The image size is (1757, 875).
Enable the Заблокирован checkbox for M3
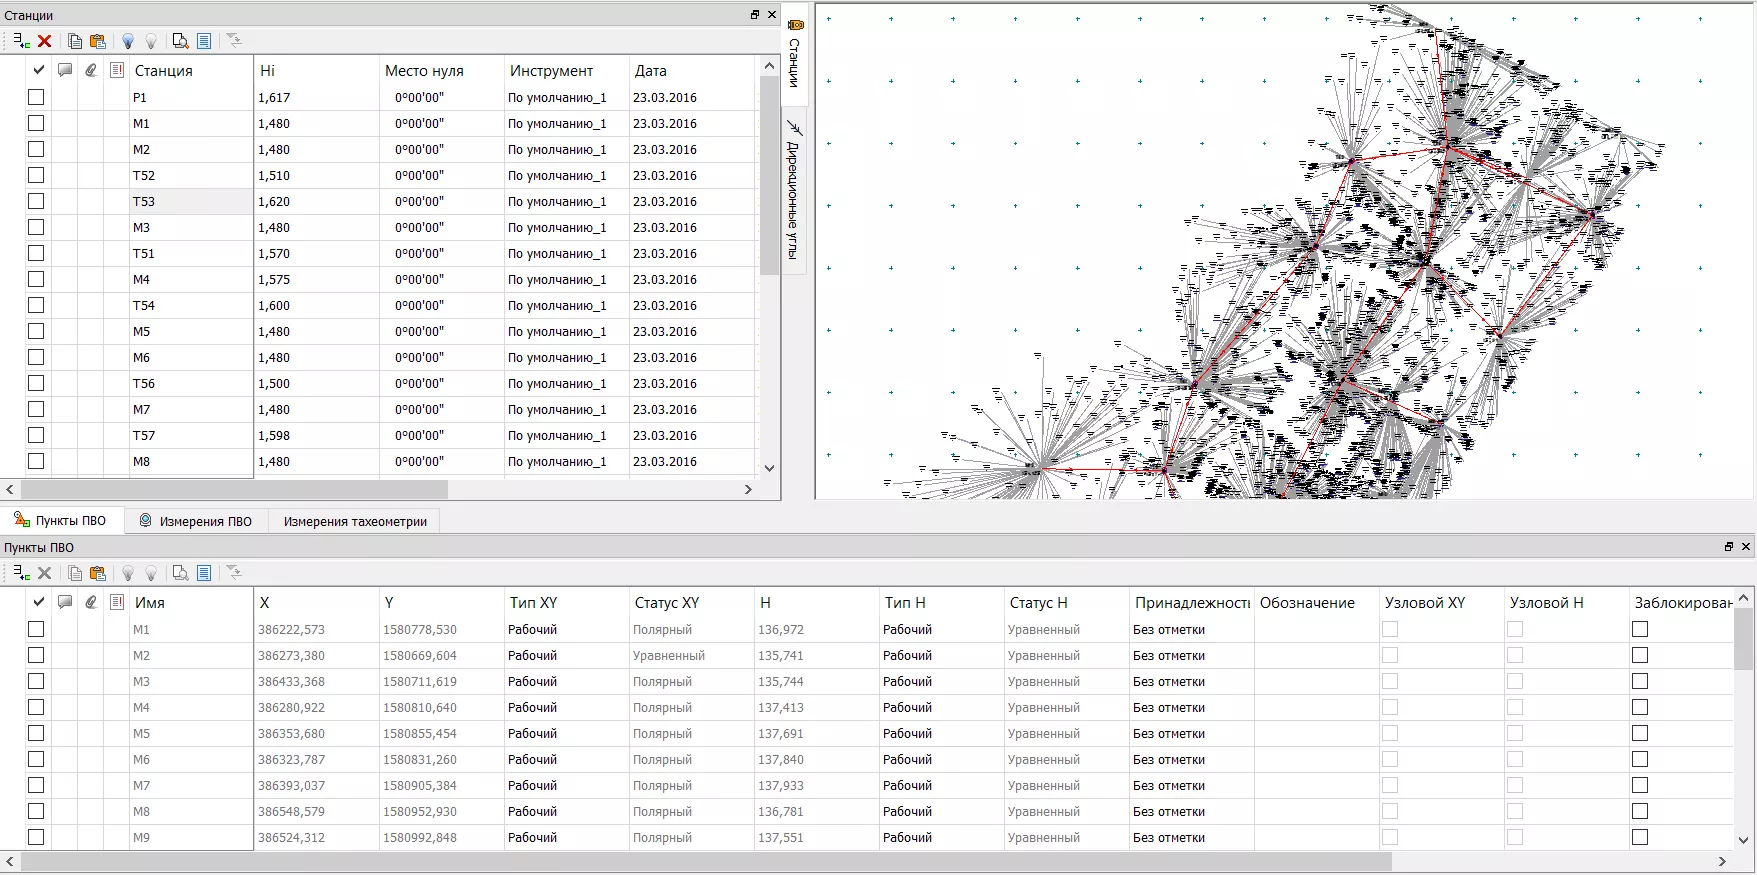[1640, 681]
